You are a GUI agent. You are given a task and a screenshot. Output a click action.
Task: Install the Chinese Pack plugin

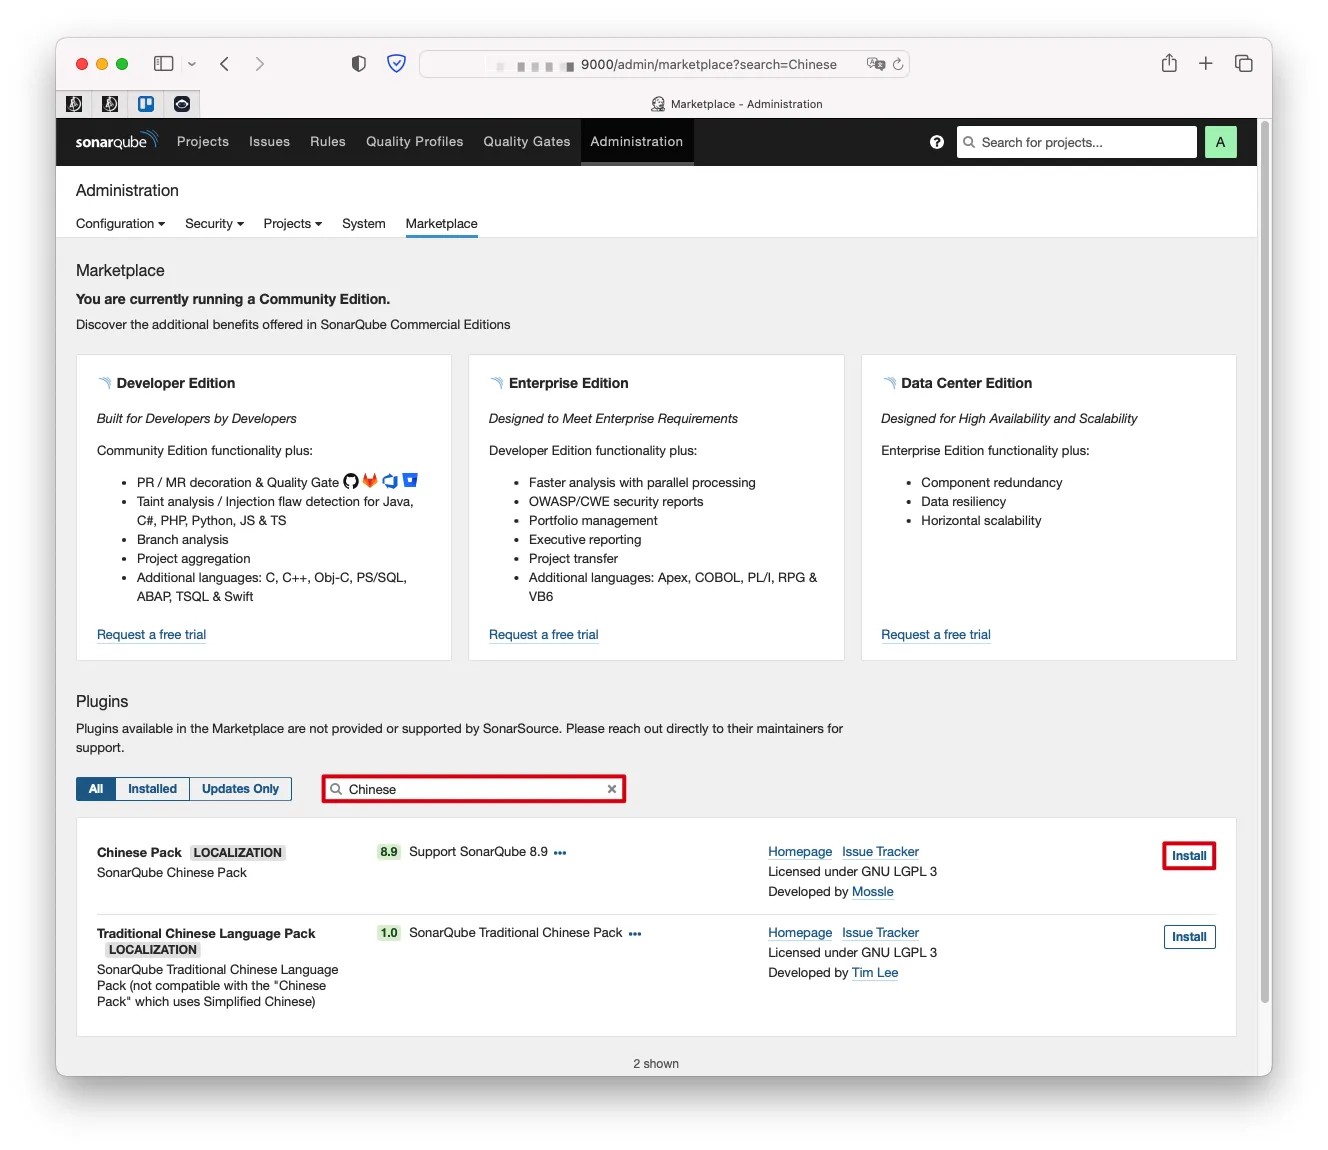(x=1189, y=856)
